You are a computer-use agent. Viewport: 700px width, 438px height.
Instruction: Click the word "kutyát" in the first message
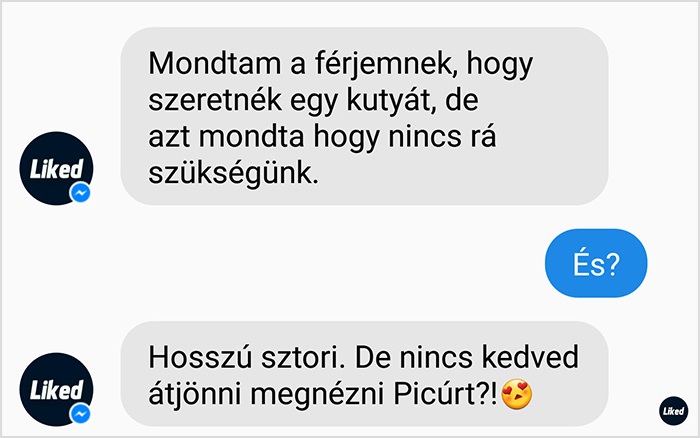388,101
